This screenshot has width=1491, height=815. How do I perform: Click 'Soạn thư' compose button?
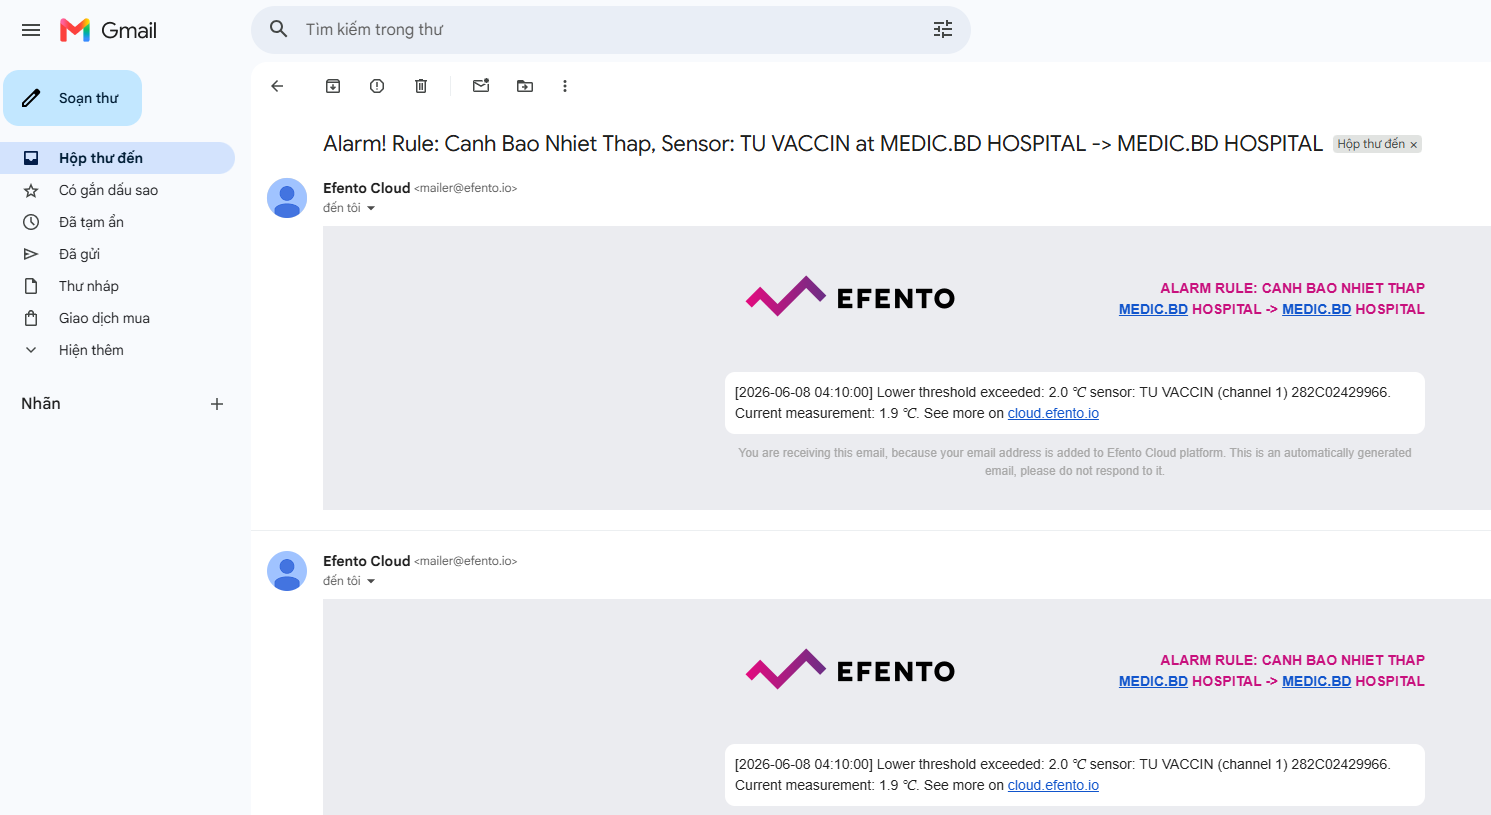[x=72, y=98]
